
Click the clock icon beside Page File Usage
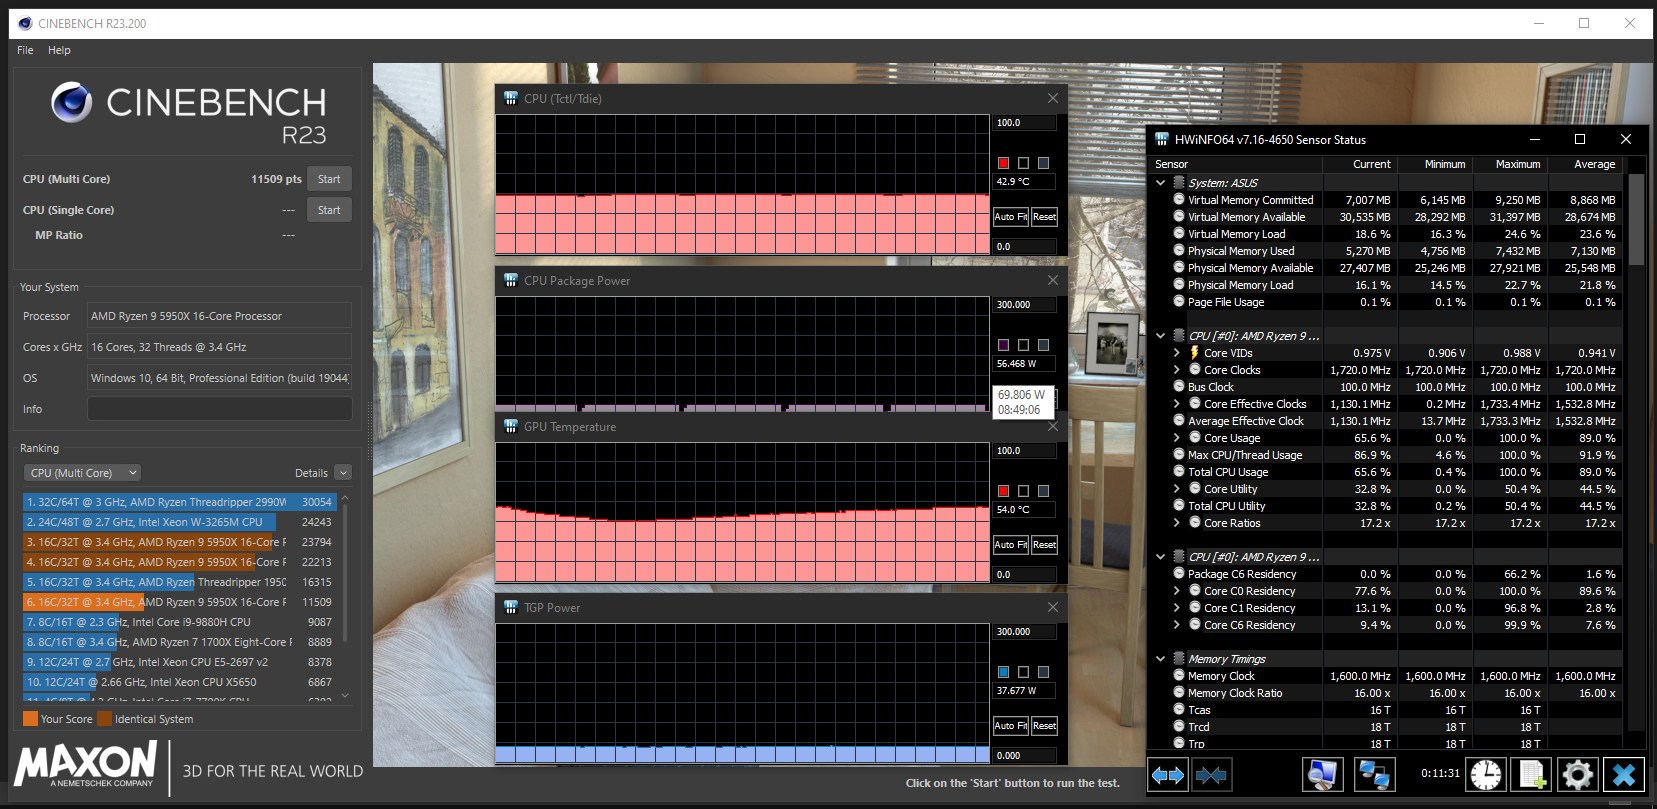point(1179,301)
